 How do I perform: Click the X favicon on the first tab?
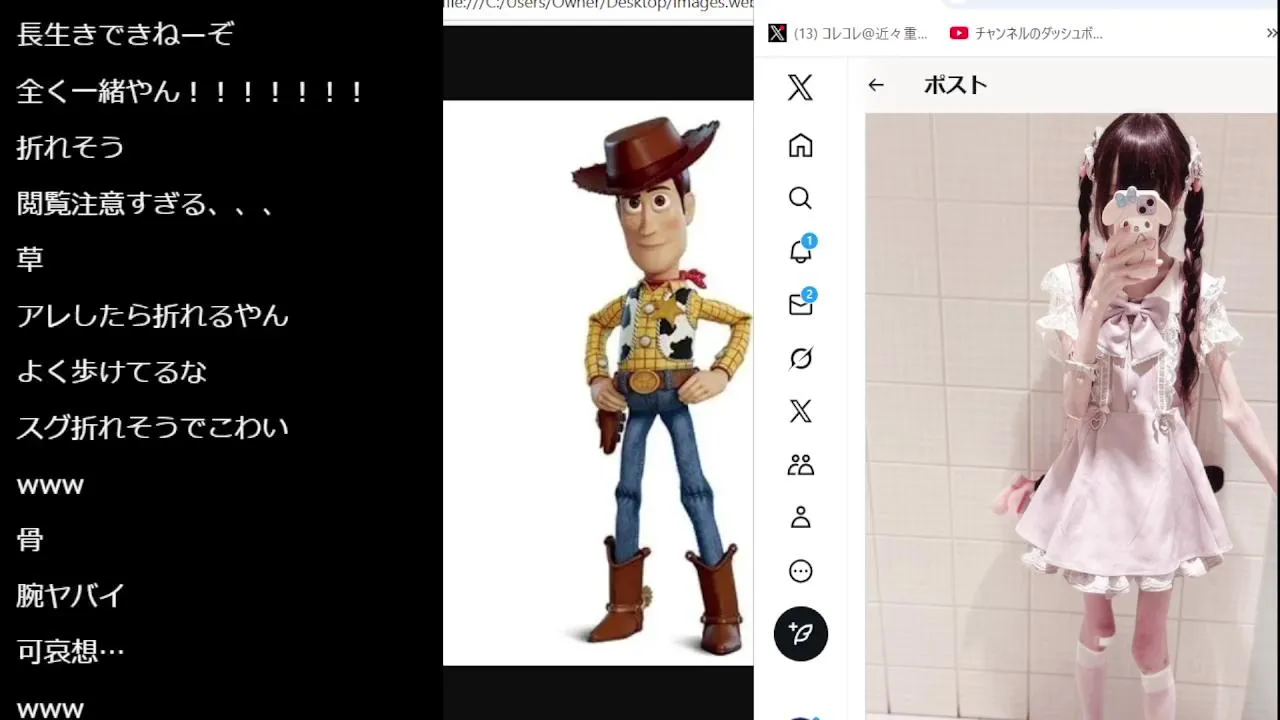[x=777, y=33]
